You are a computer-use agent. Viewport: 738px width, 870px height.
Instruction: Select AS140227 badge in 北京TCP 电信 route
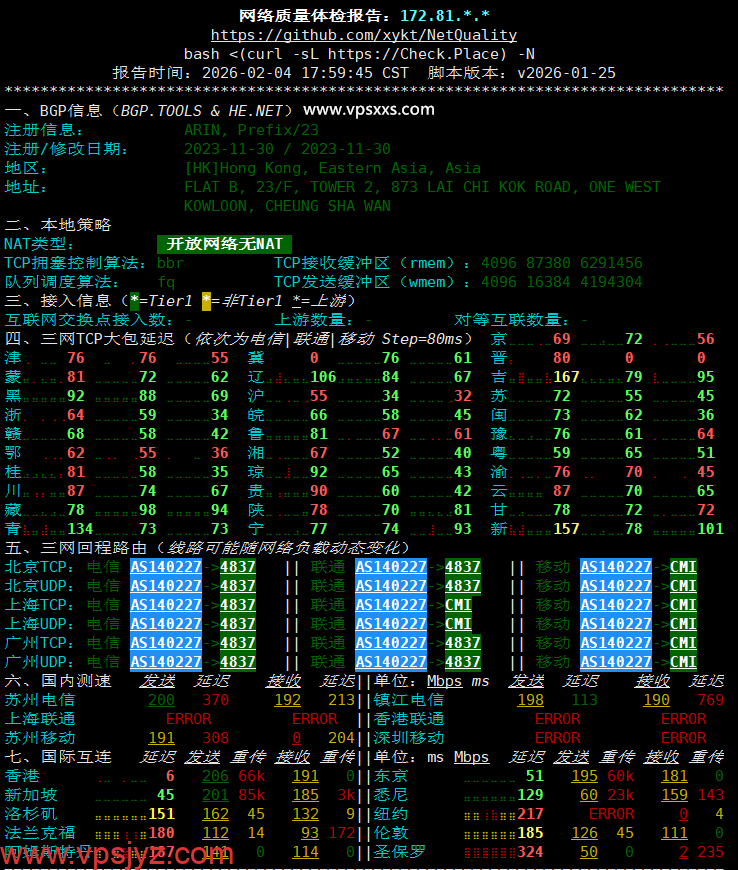(x=166, y=567)
